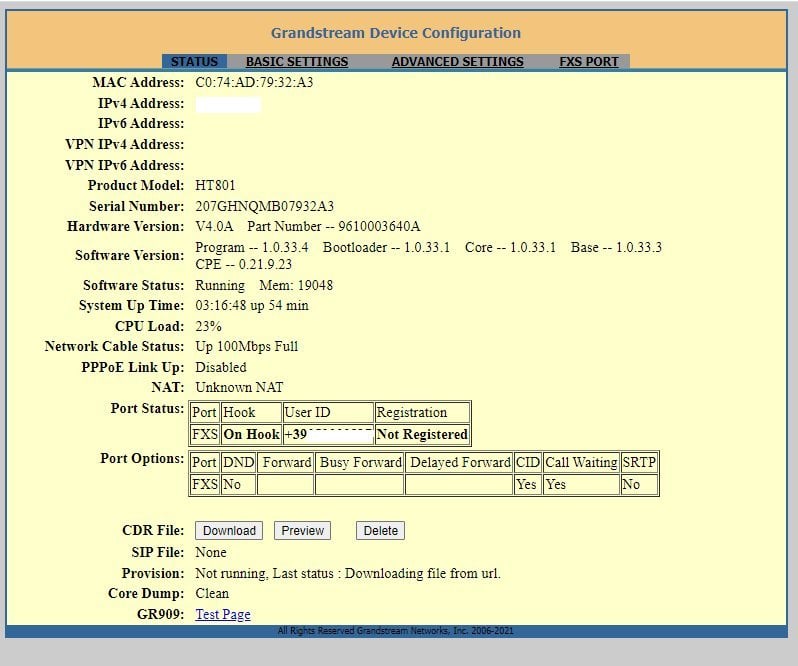Switch to BASIC SETTINGS tab
This screenshot has width=798, height=666.
click(297, 62)
